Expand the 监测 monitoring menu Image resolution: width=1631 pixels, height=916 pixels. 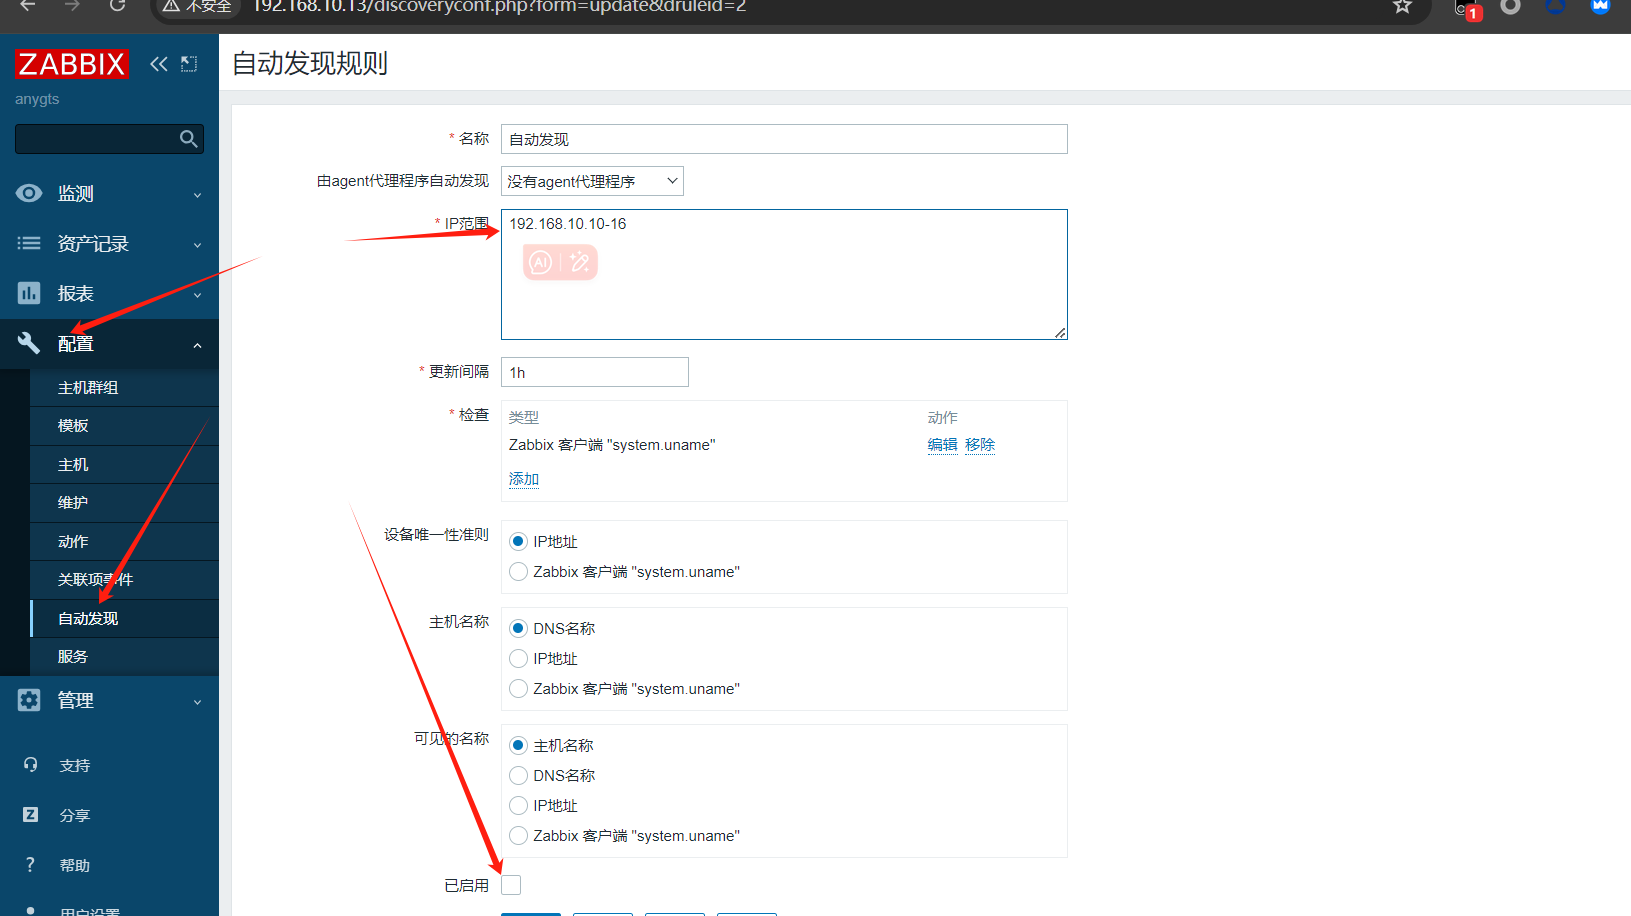click(109, 194)
